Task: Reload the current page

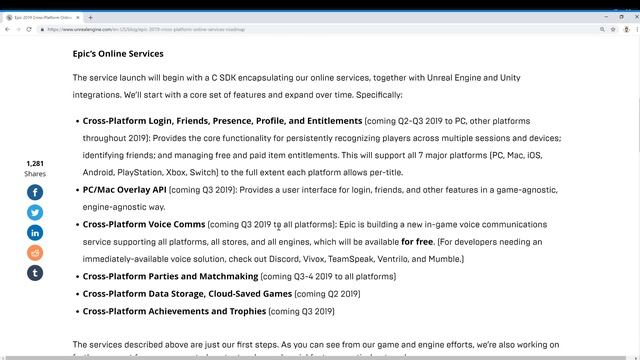Action: (29, 29)
